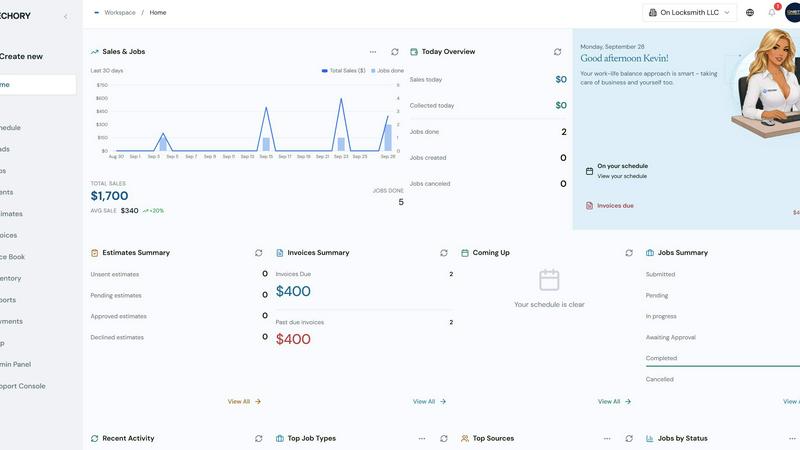Collapse the sidebar with the chevron arrow
800x450 pixels.
(x=65, y=17)
